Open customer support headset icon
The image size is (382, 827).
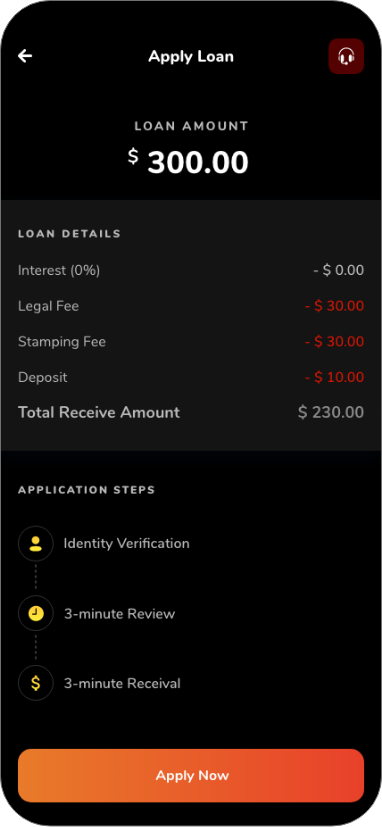(x=346, y=56)
